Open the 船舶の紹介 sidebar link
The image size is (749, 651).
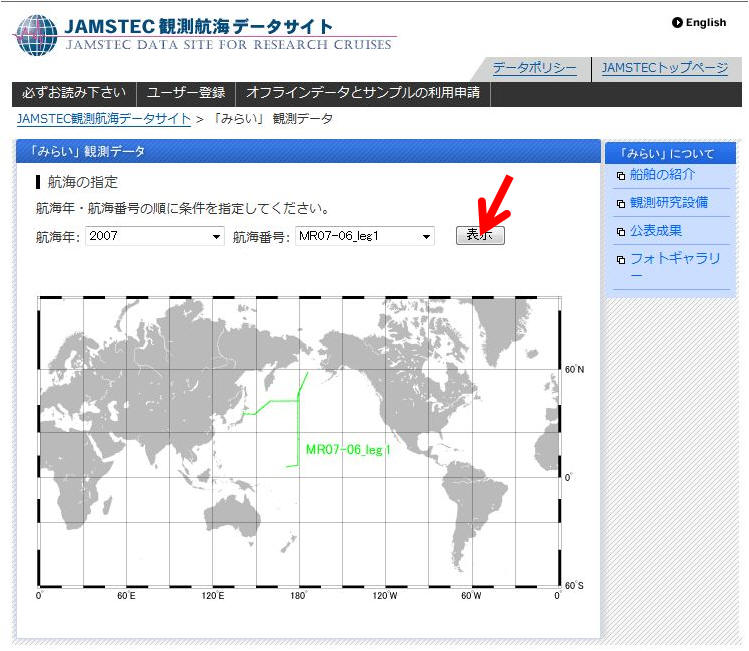pos(662,175)
